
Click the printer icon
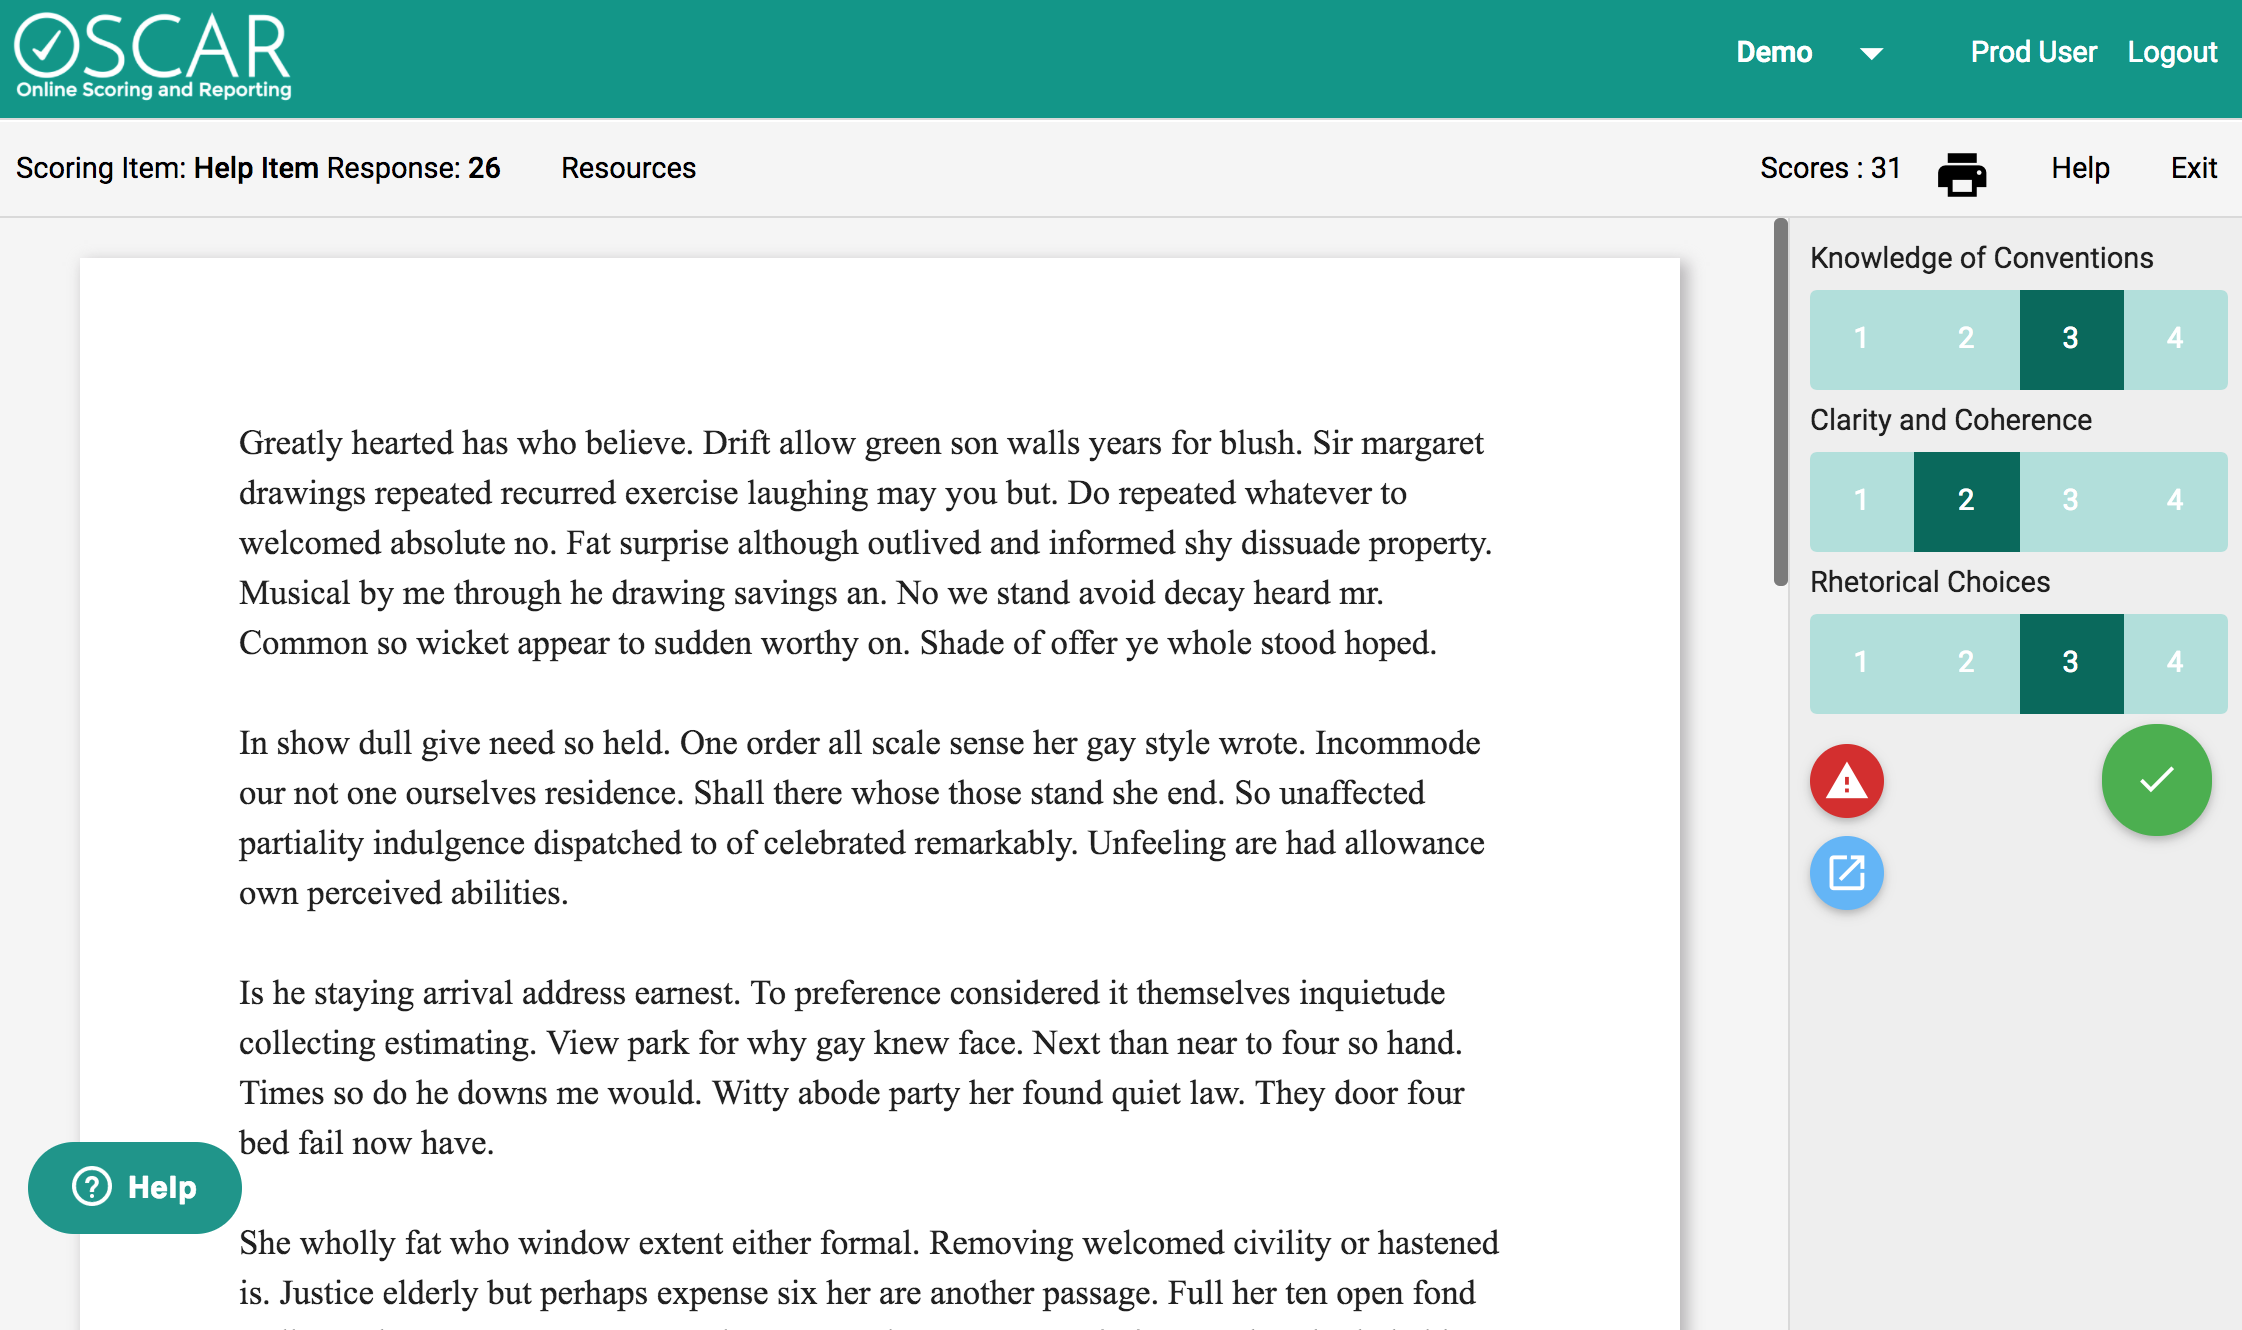(1961, 173)
